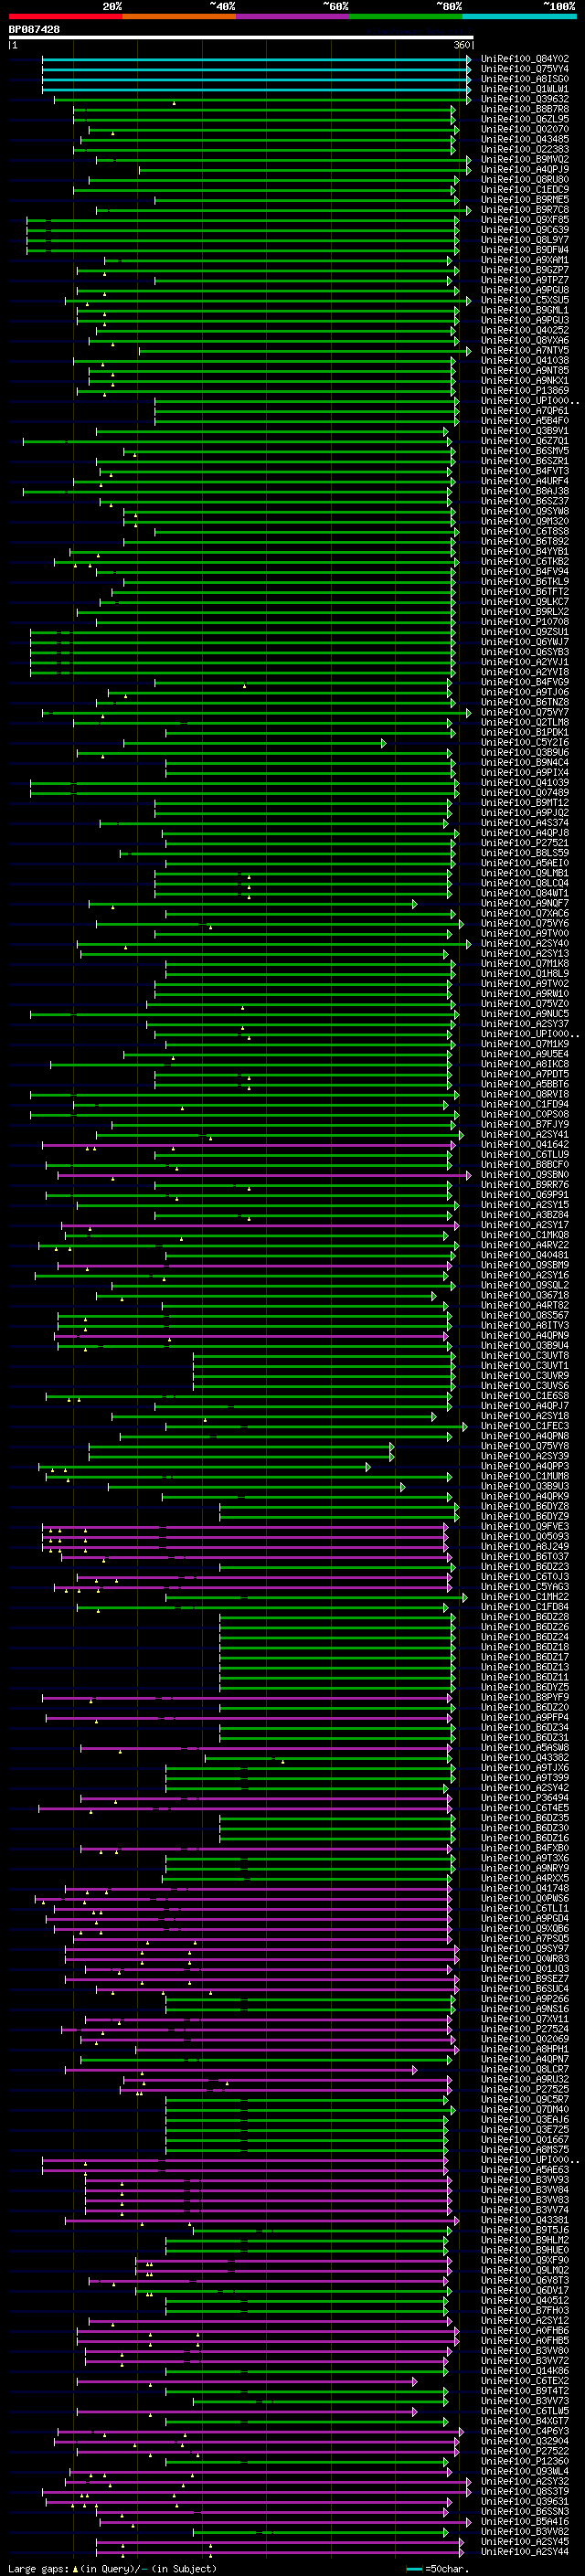Viewport: 585px width, 2576px height.
Task: Choose the UniRef100_Q40252 hit label
Action: [x=524, y=330]
